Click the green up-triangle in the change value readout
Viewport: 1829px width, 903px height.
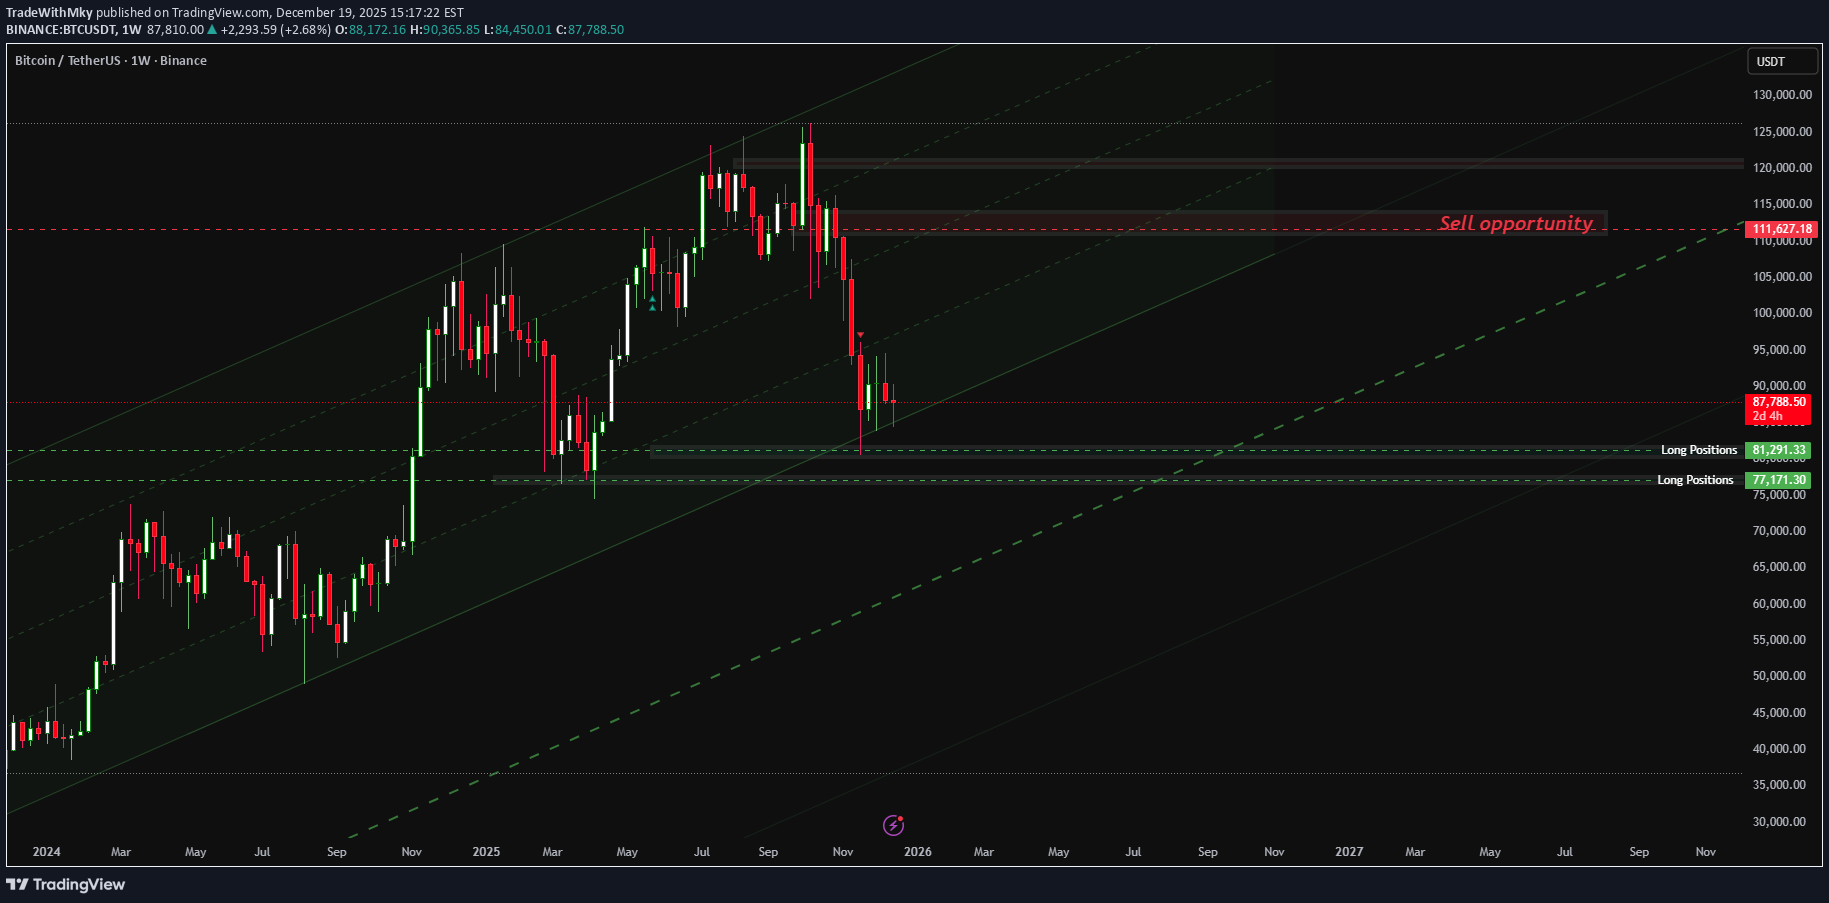[210, 30]
